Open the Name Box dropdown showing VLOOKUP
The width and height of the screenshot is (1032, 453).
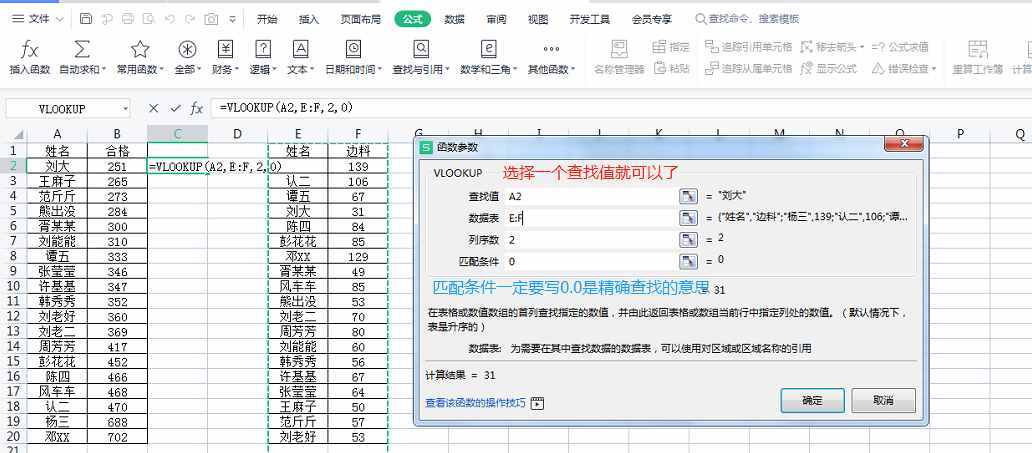(x=124, y=109)
